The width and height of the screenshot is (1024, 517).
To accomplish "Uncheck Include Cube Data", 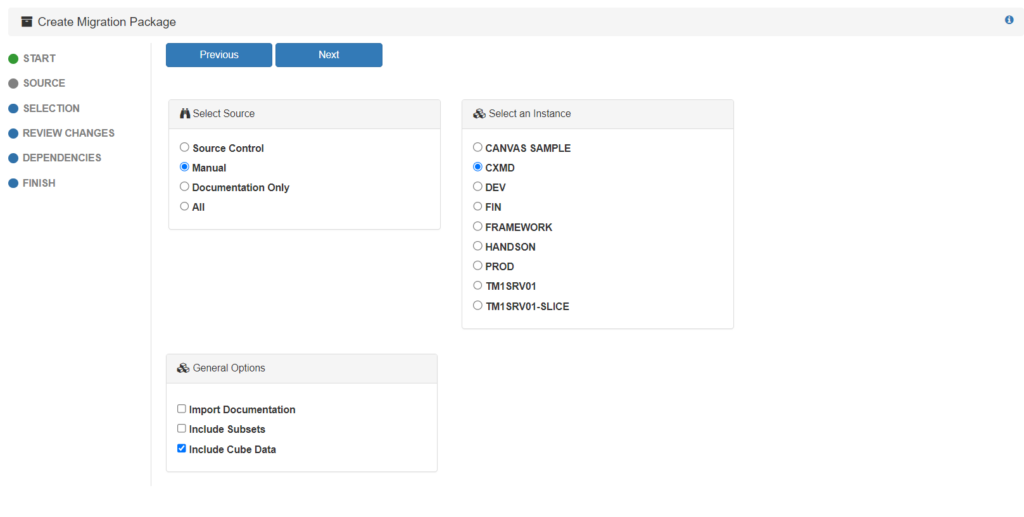I will coord(182,449).
